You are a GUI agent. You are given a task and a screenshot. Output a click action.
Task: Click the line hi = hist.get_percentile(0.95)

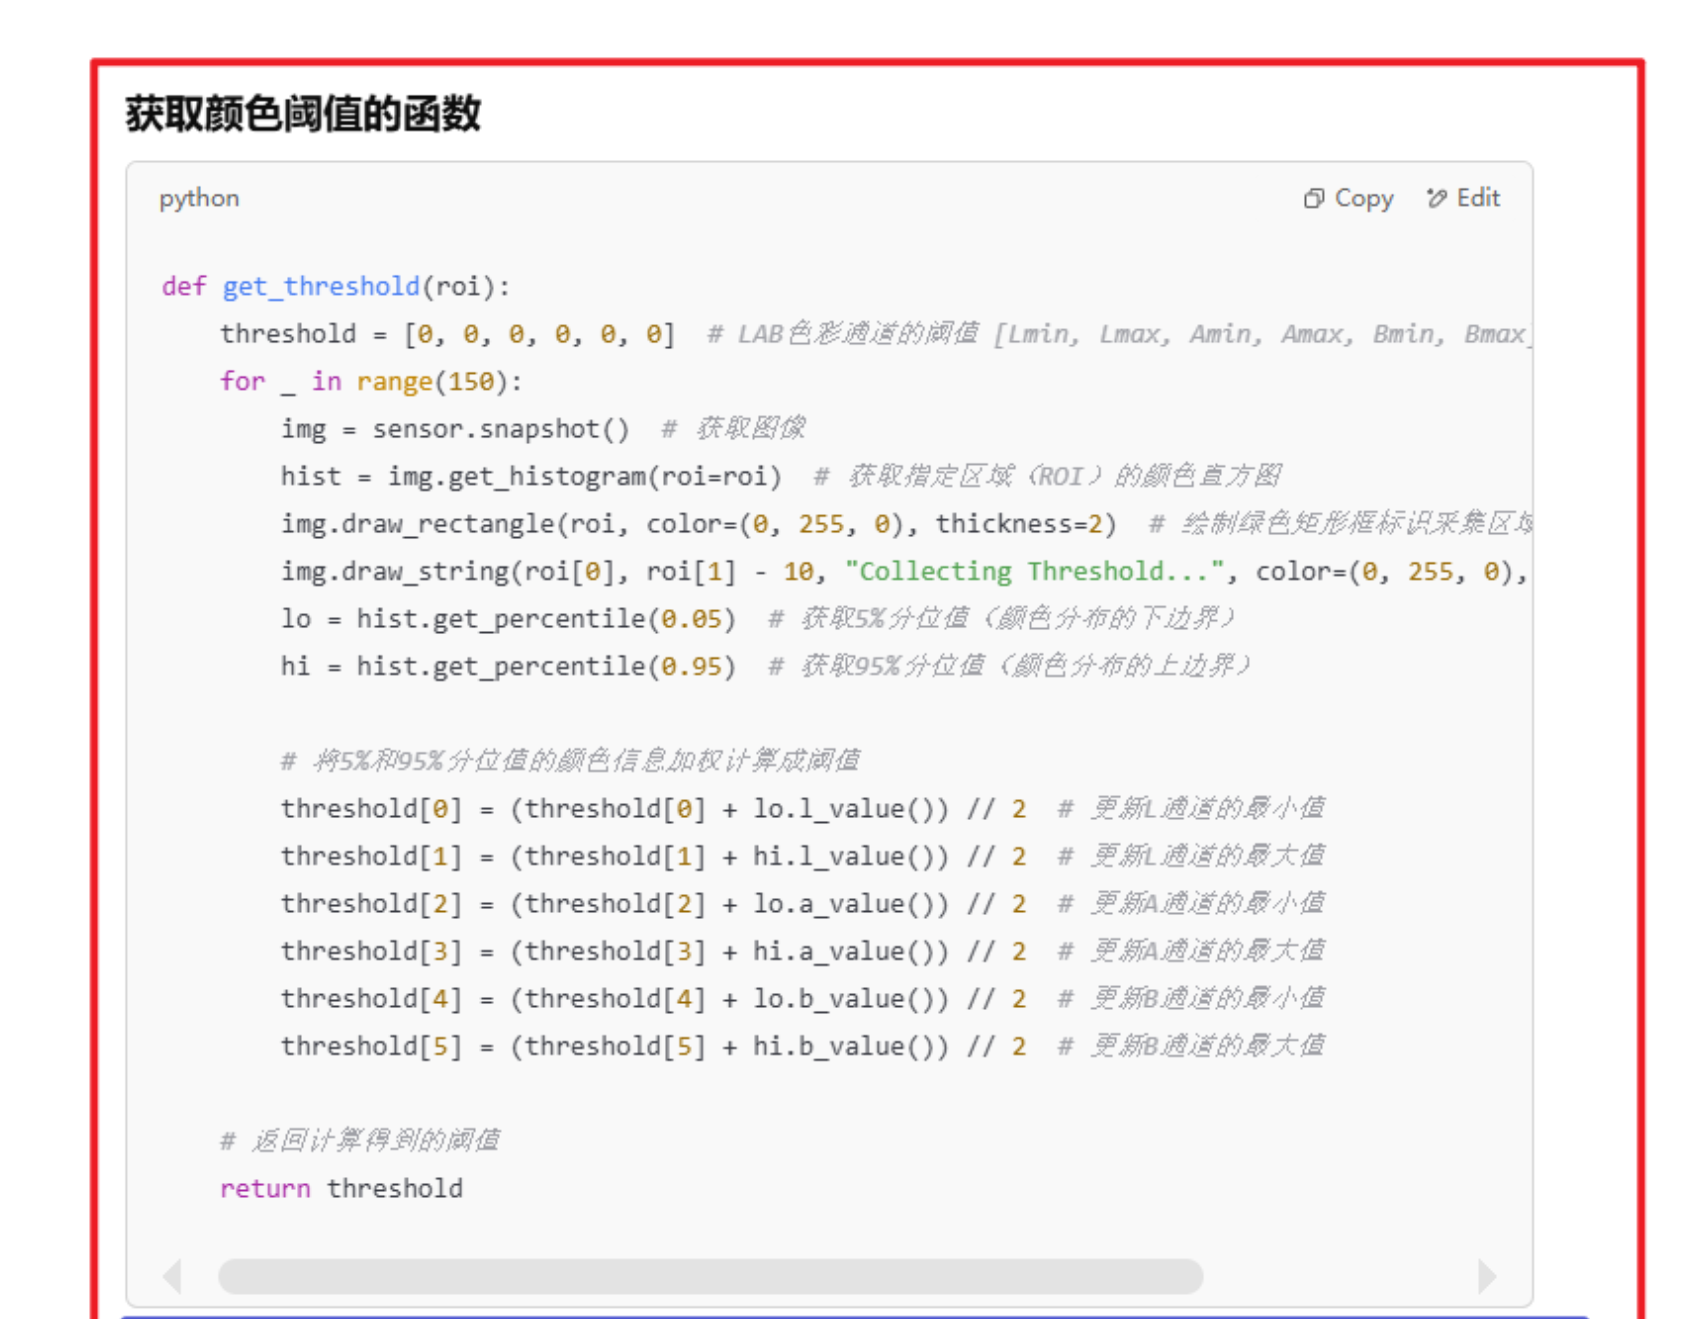point(508,667)
